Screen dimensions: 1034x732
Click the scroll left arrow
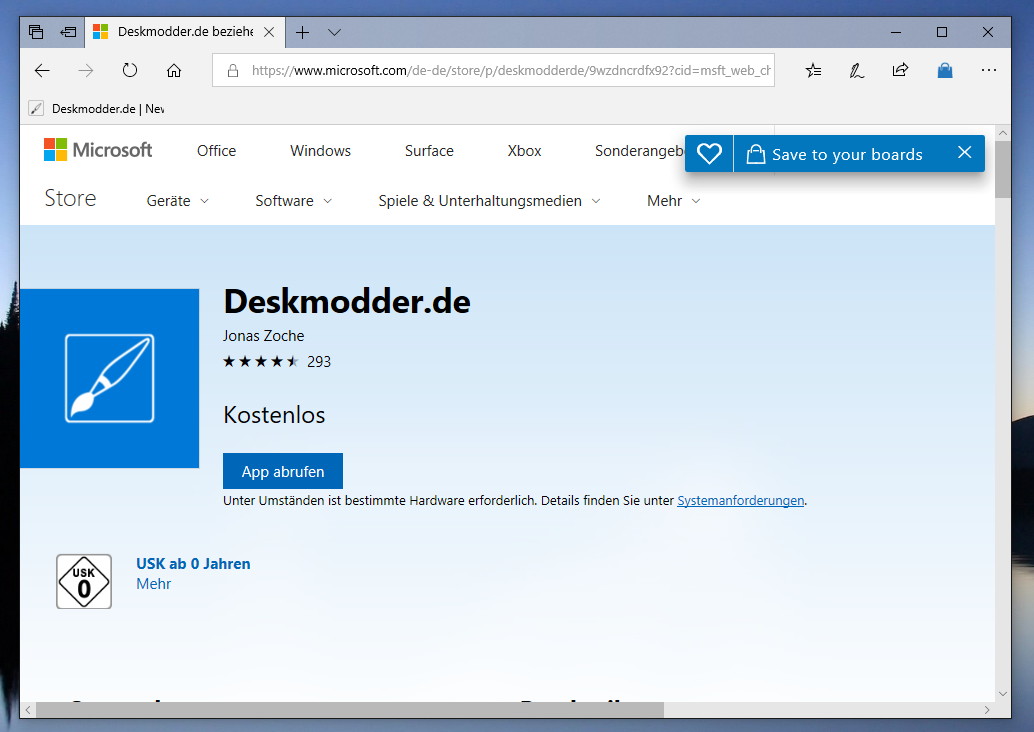click(x=28, y=710)
